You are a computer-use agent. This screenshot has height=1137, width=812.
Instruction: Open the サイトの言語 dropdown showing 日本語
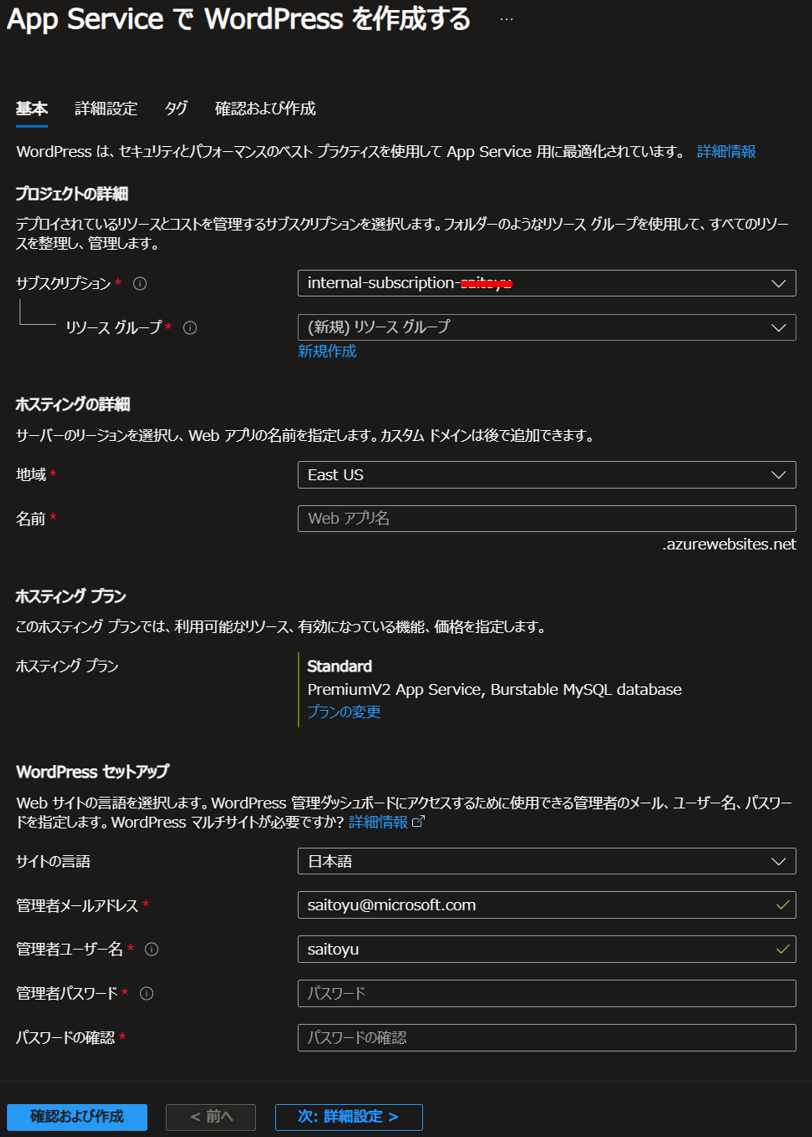pyautogui.click(x=547, y=861)
